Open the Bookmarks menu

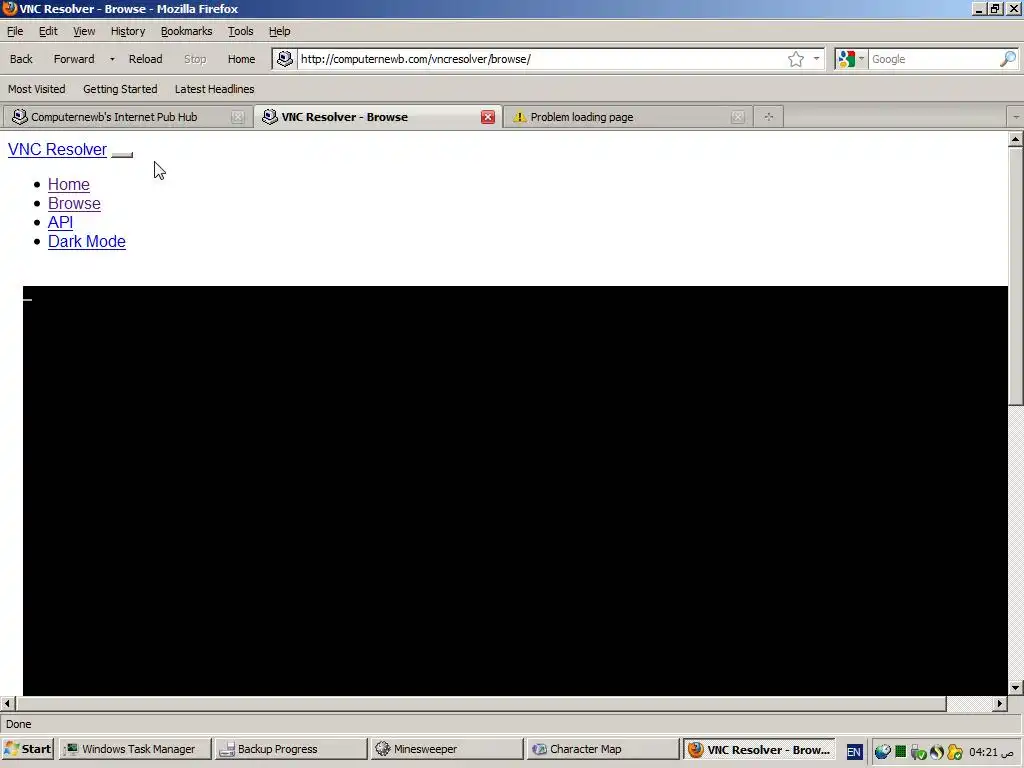click(186, 31)
